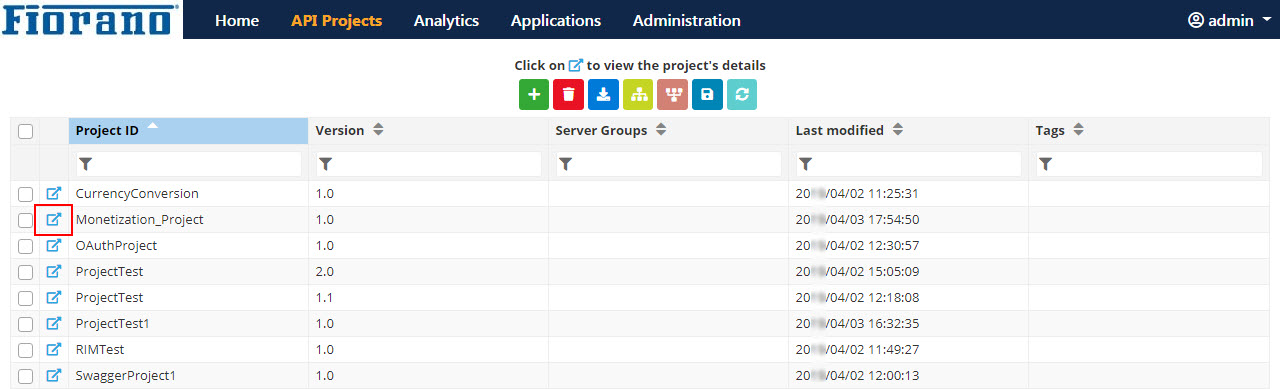The width and height of the screenshot is (1280, 389).
Task: Click the green add project button
Action: click(x=534, y=94)
